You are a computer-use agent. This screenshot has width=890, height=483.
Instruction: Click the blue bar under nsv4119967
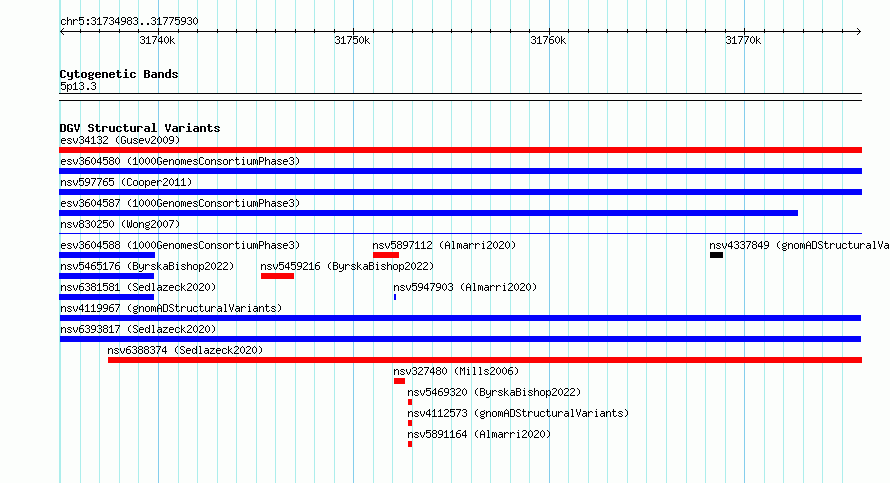click(x=460, y=318)
